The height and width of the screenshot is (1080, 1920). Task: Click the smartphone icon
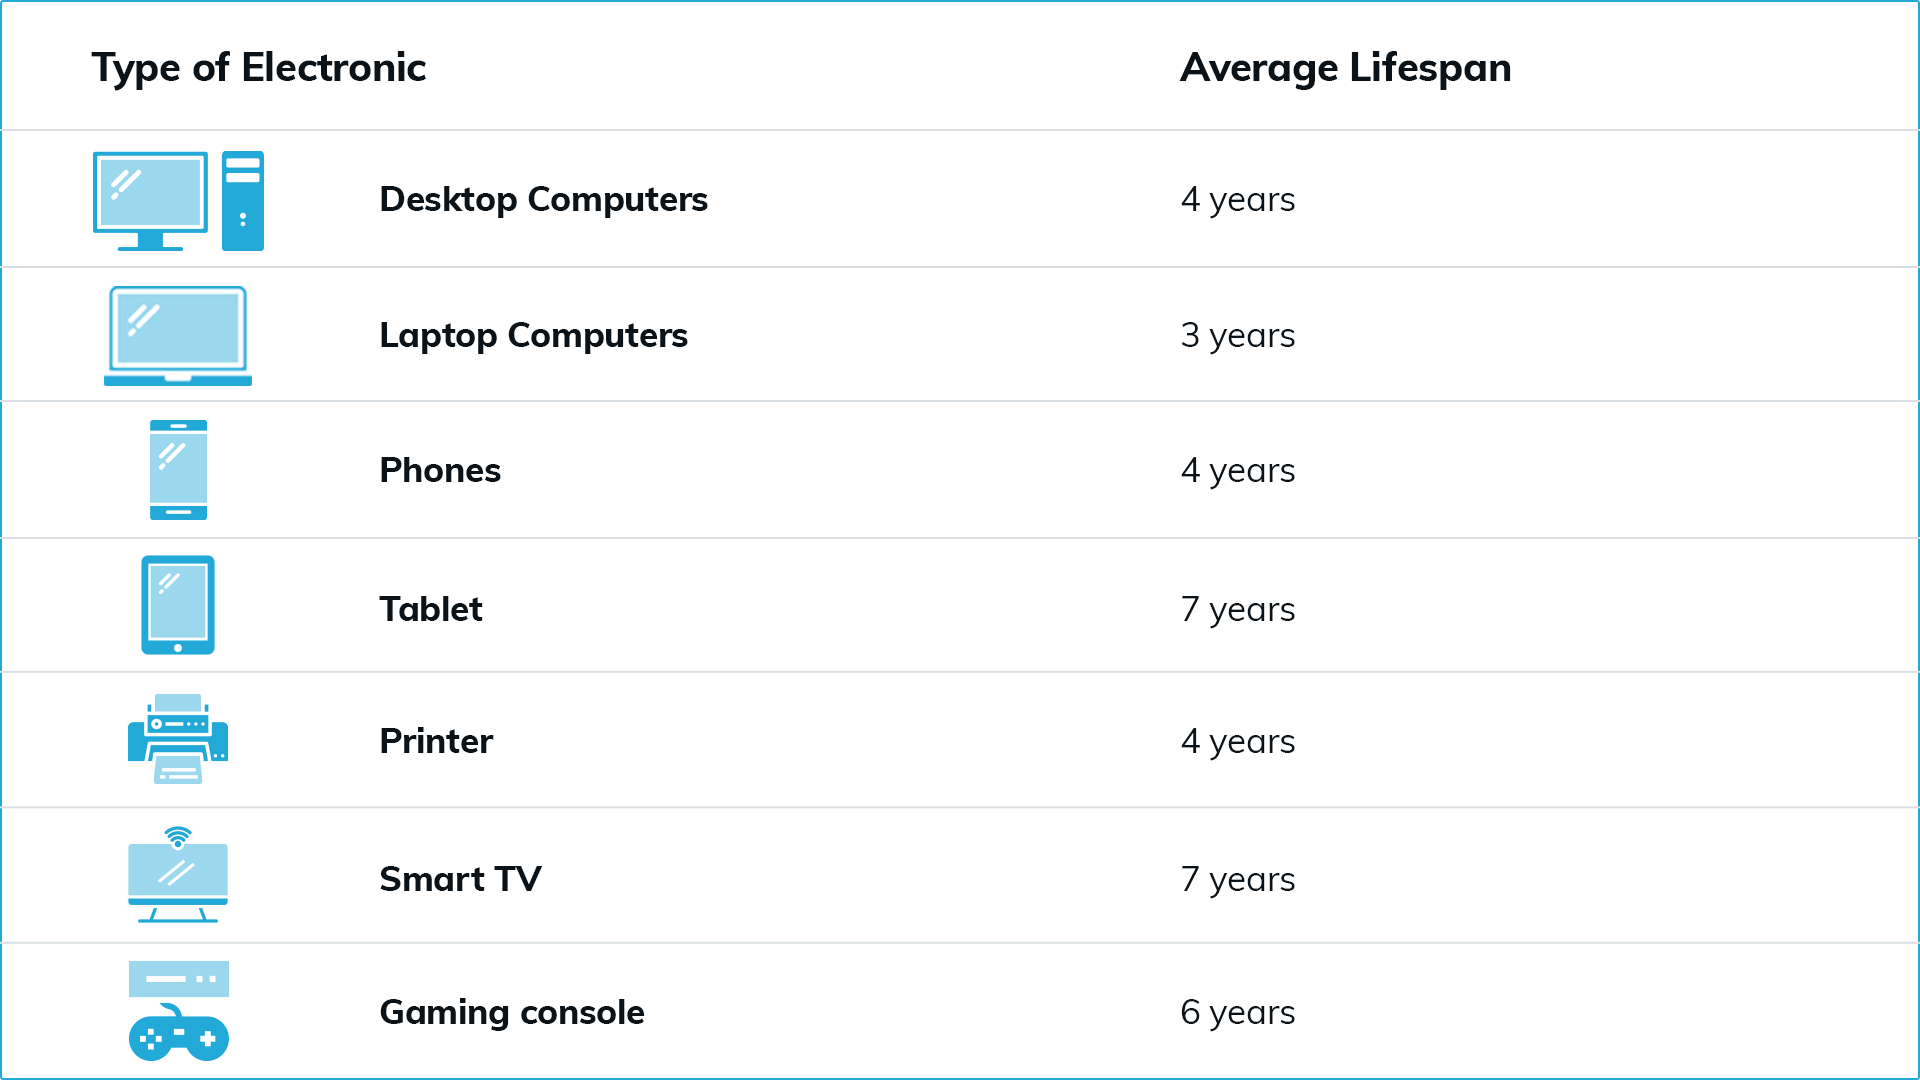pos(178,470)
